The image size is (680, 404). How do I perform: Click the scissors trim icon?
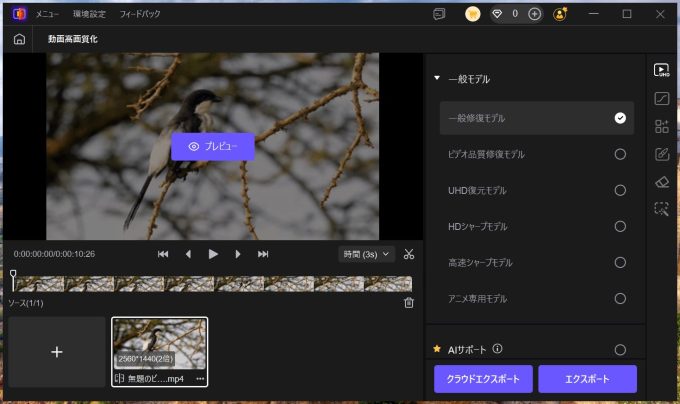point(409,254)
